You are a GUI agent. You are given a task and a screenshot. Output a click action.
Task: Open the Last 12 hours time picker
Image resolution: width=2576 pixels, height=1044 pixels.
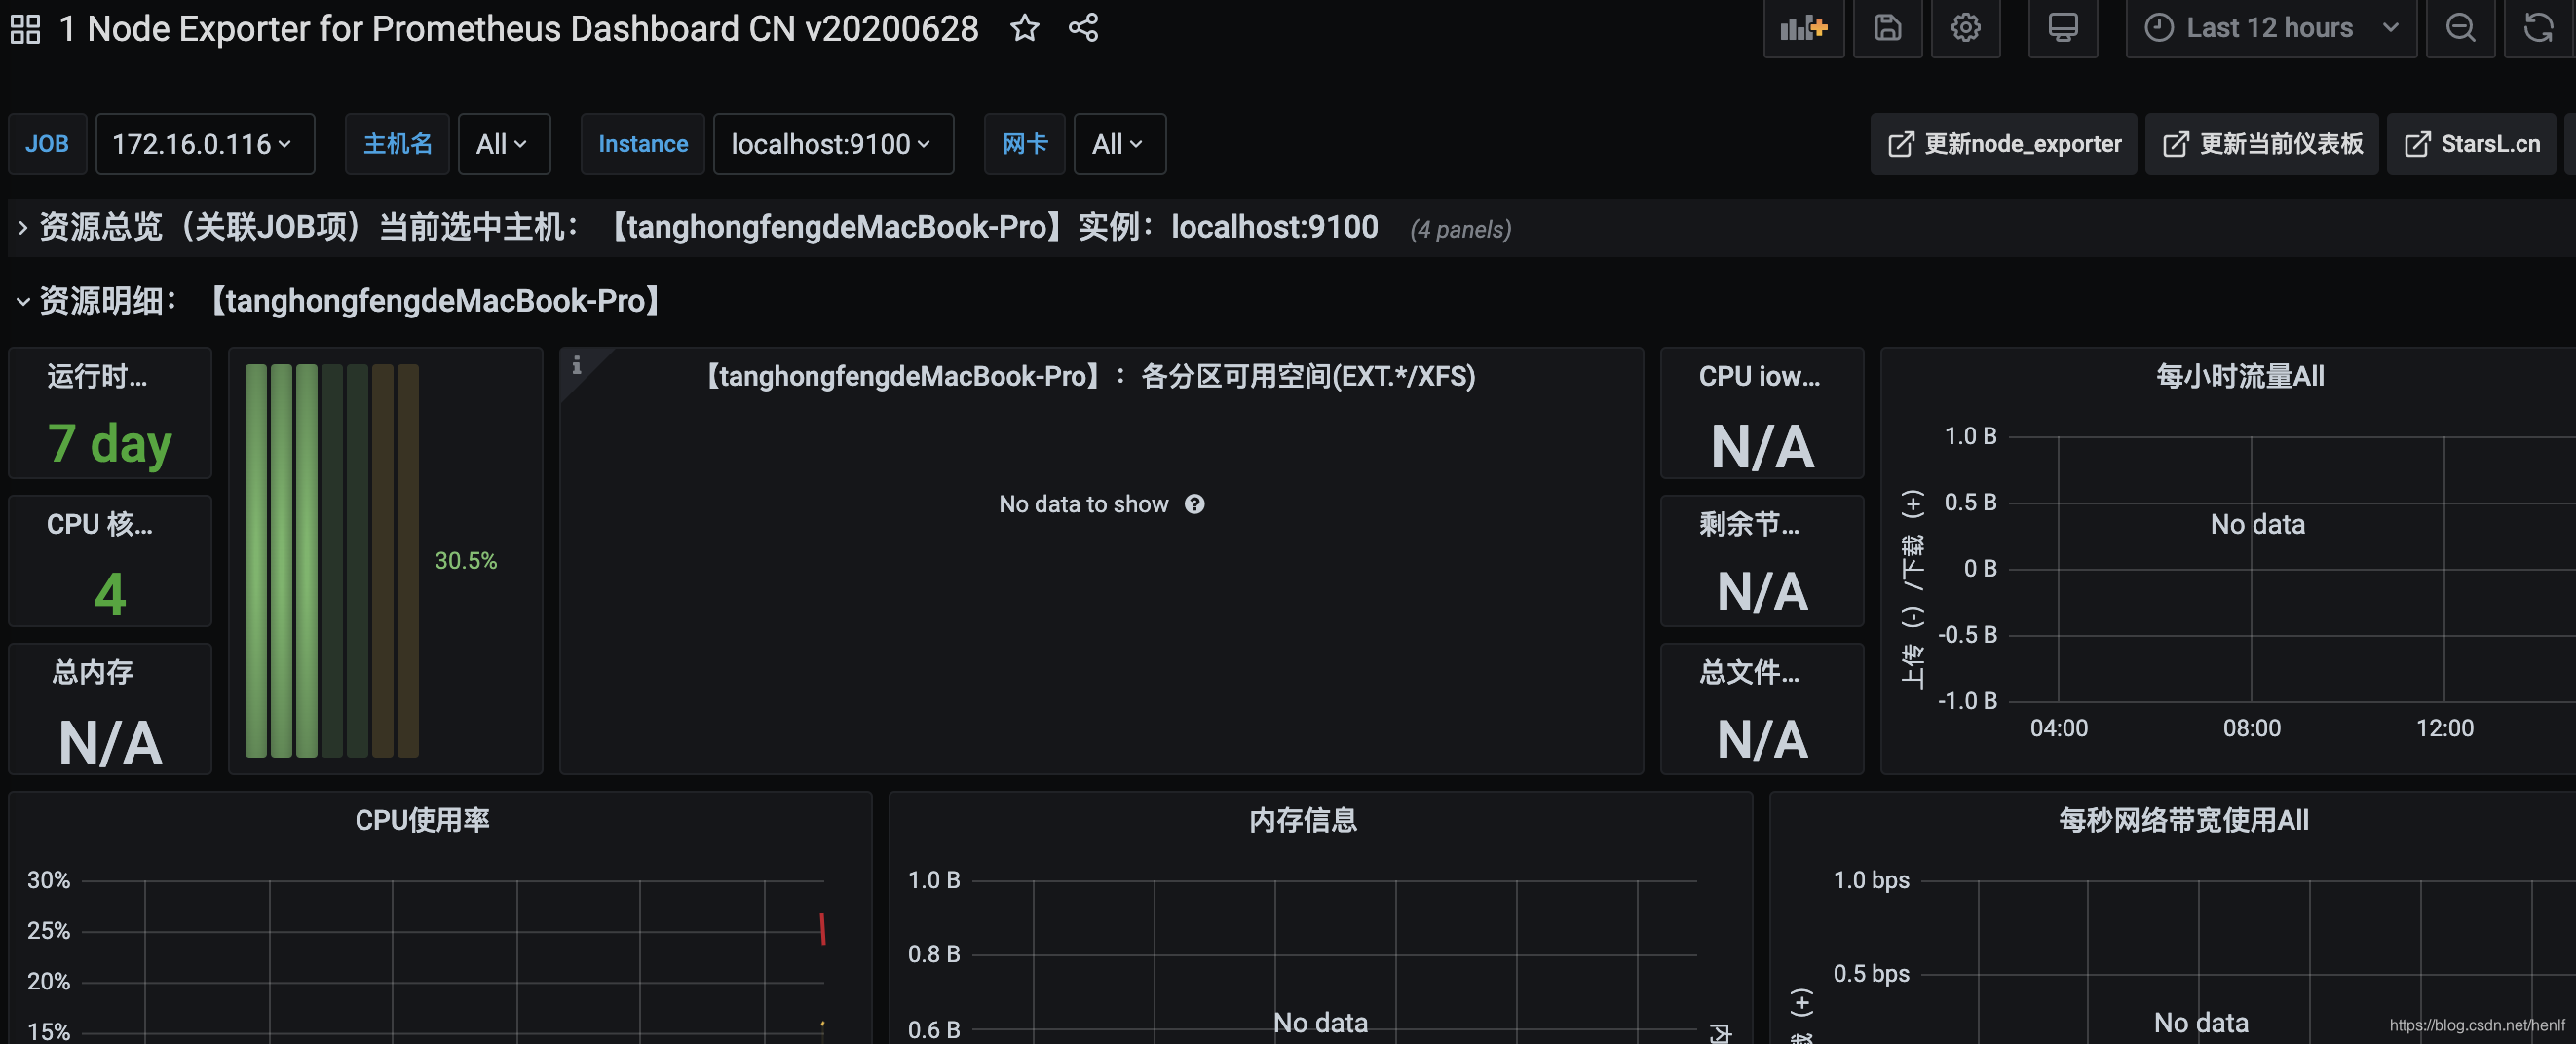pos(2270,28)
